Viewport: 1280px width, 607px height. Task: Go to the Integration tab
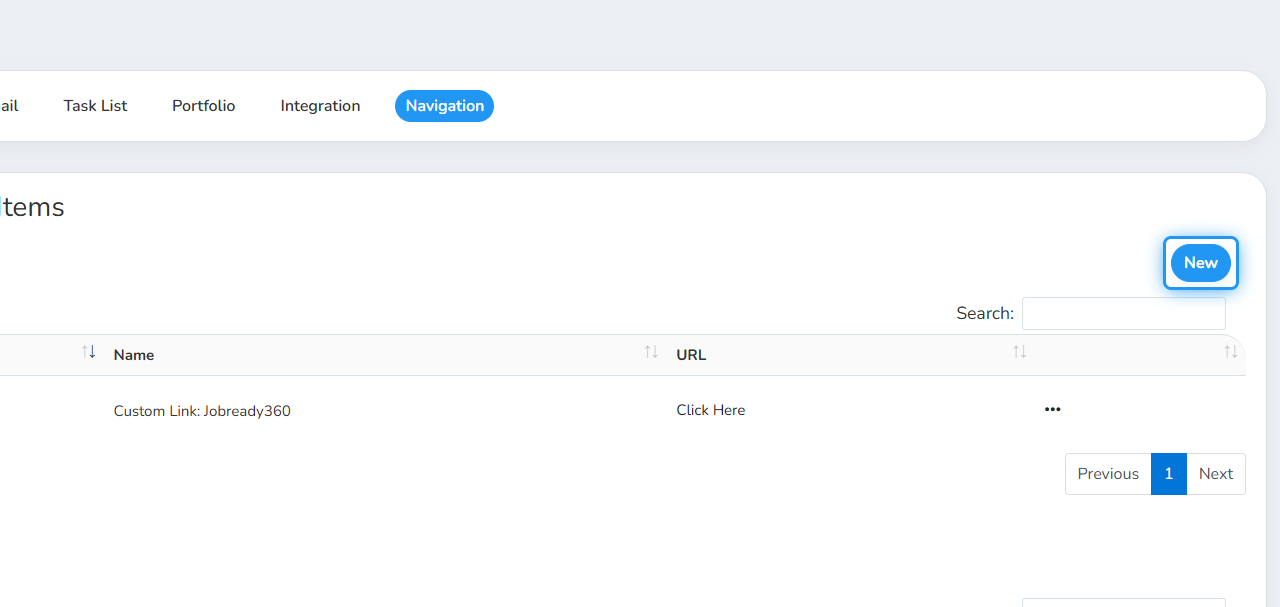320,106
